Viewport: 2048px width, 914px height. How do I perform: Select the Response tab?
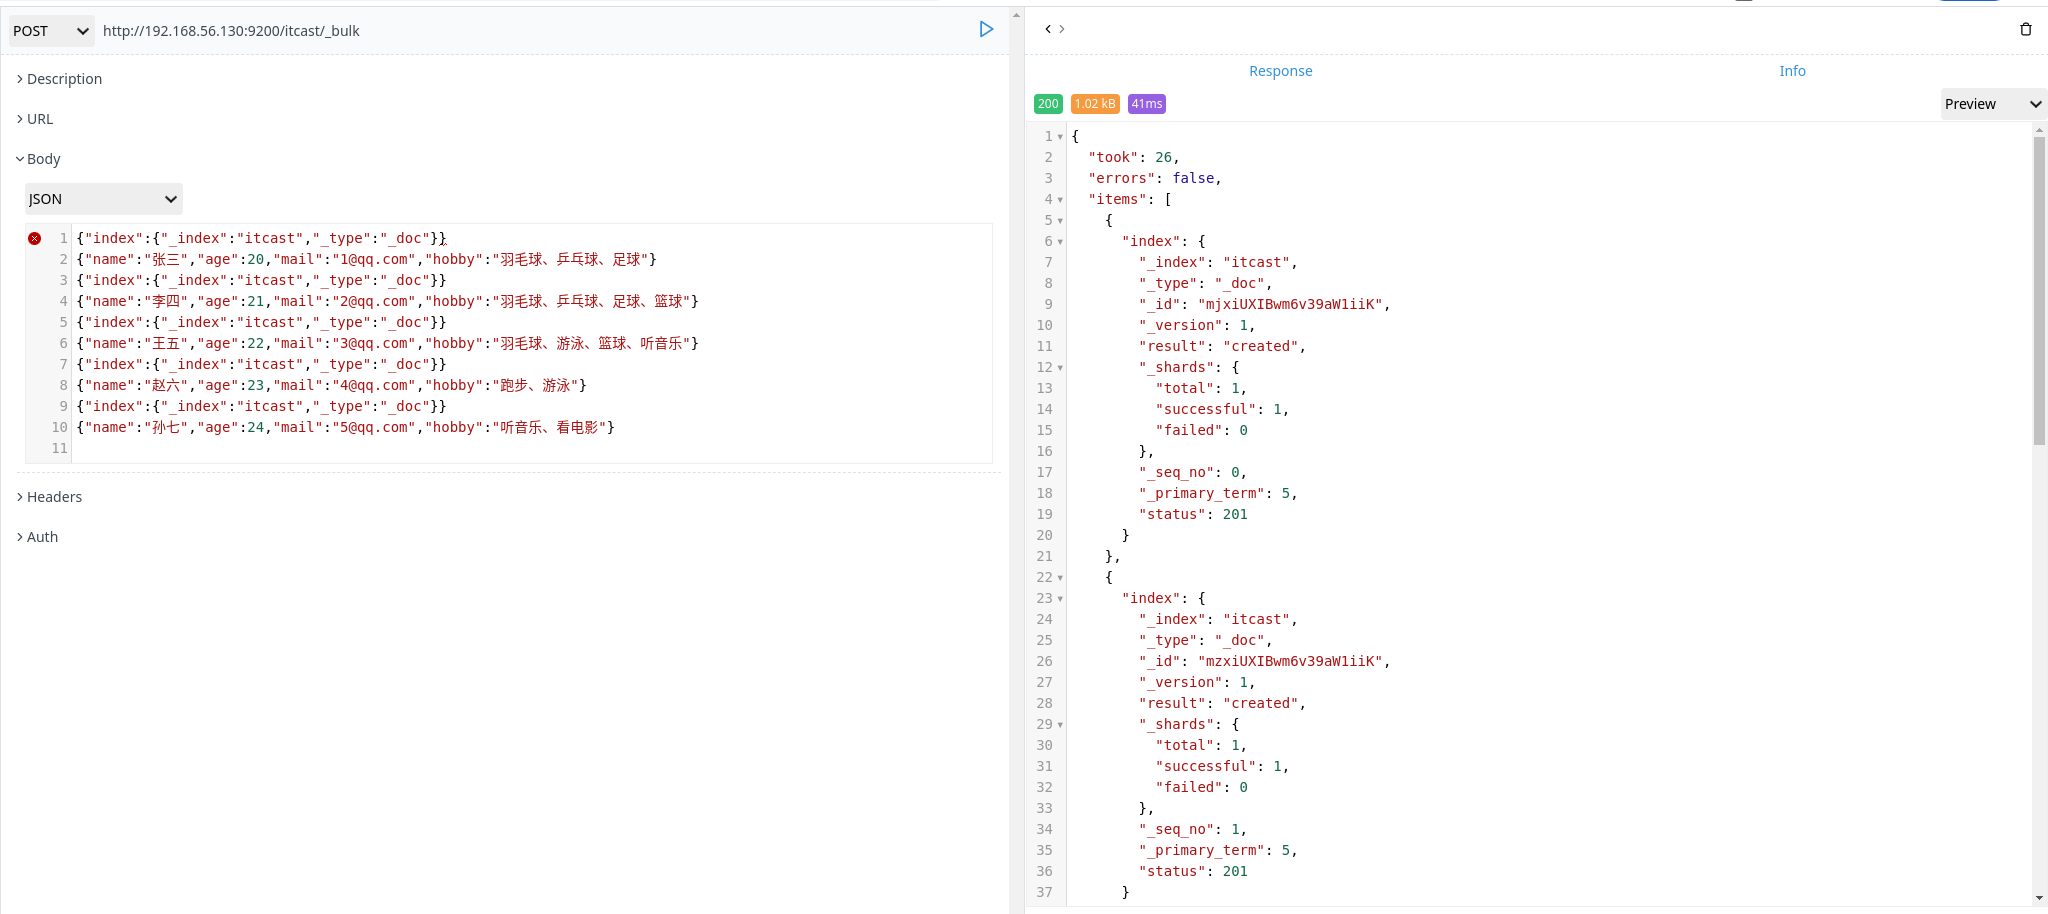1279,71
